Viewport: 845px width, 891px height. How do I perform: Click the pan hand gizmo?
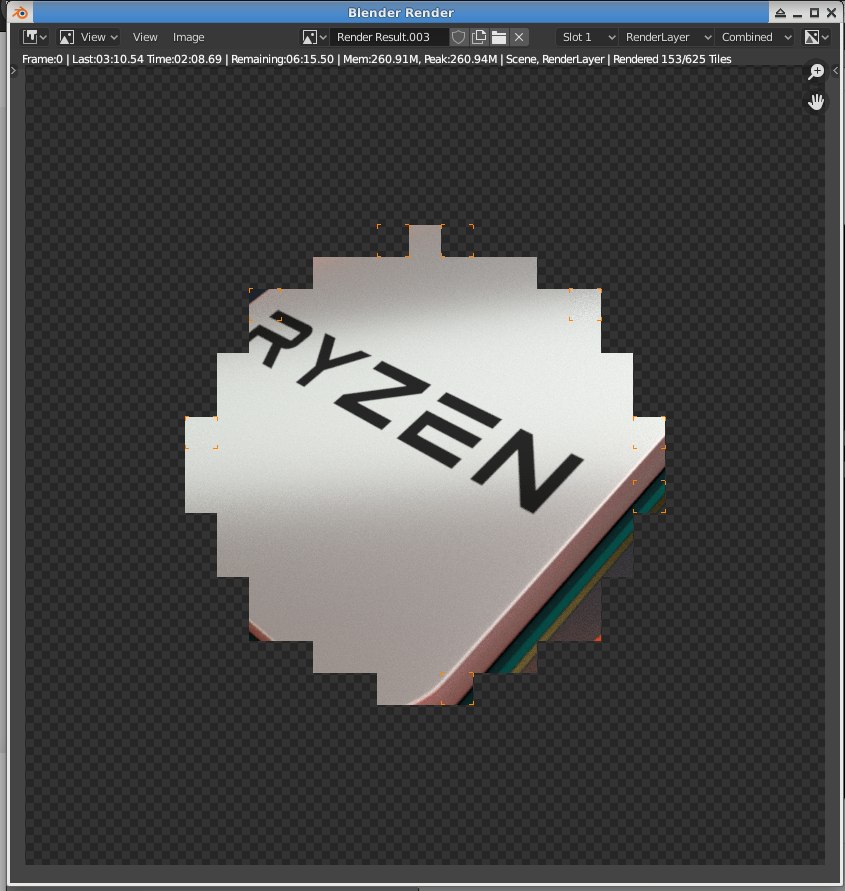816,102
